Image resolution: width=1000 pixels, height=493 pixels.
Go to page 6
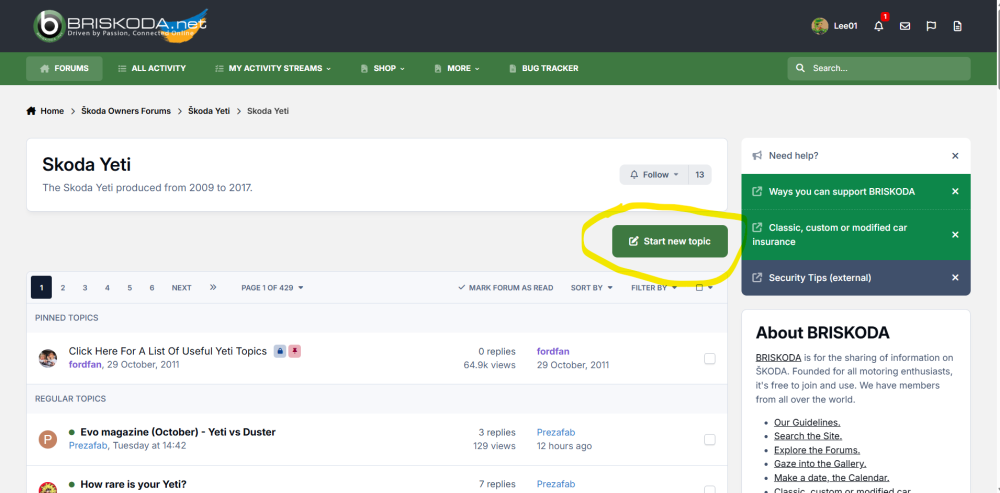(x=152, y=288)
